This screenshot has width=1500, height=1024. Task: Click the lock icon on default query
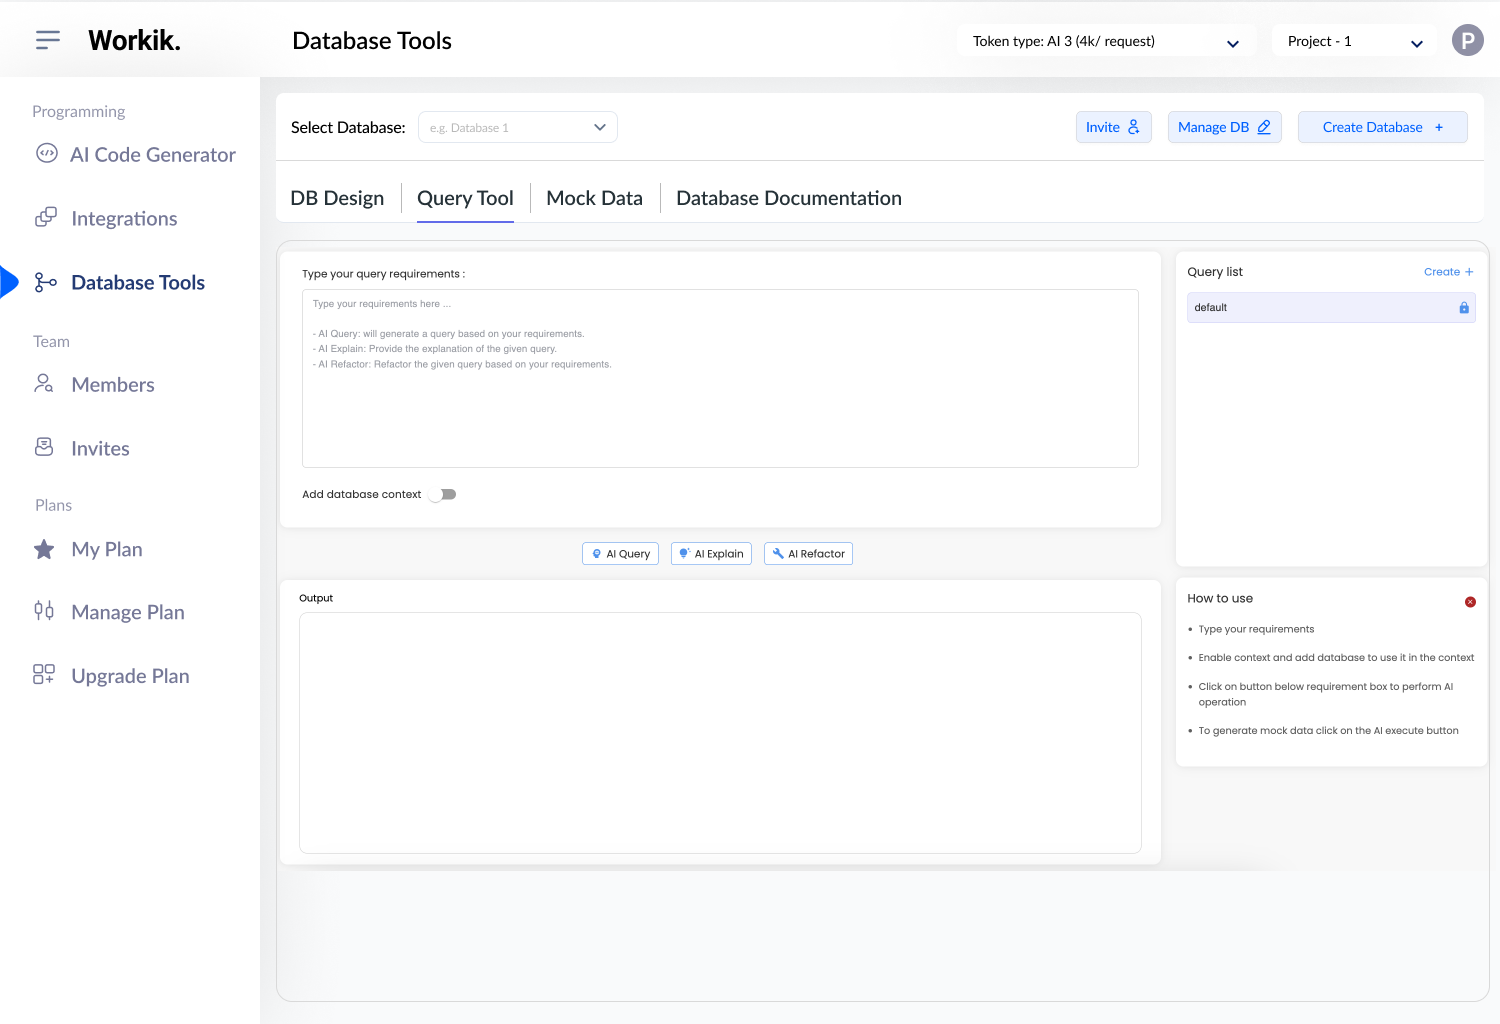pos(1463,307)
